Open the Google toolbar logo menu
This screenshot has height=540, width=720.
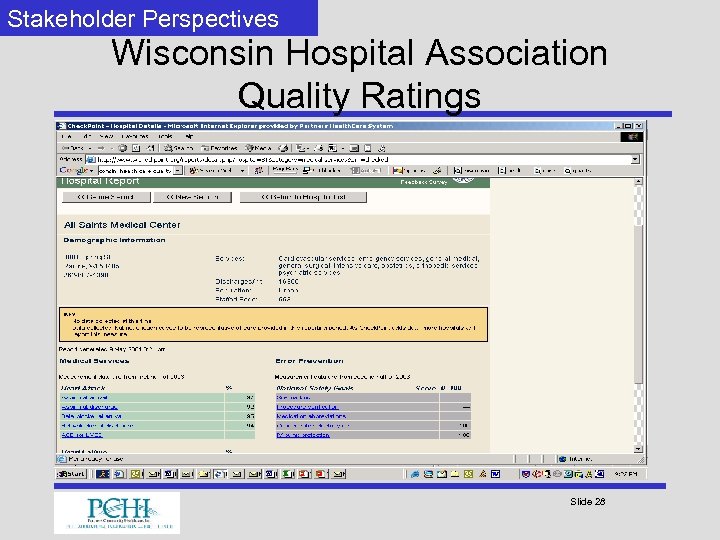pos(77,170)
